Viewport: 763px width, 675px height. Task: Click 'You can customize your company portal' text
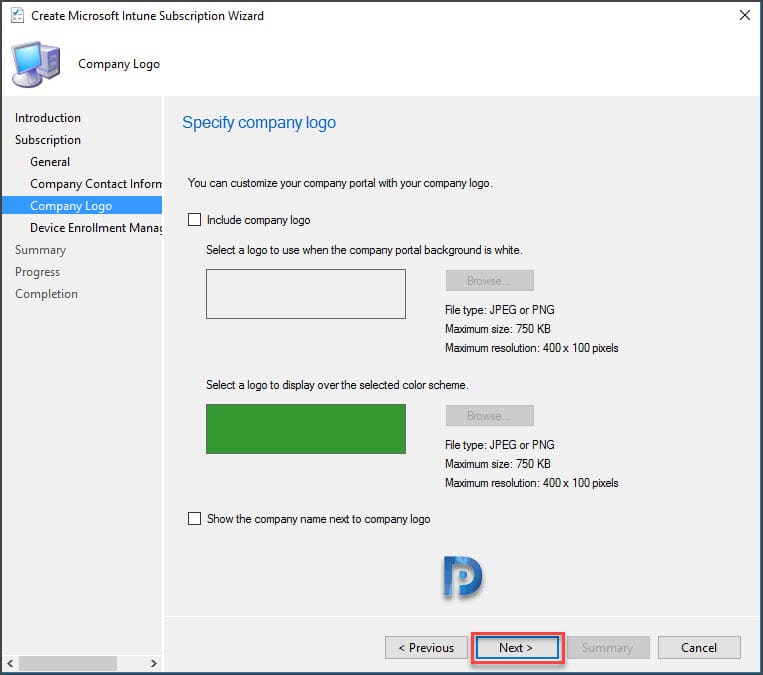[x=340, y=183]
